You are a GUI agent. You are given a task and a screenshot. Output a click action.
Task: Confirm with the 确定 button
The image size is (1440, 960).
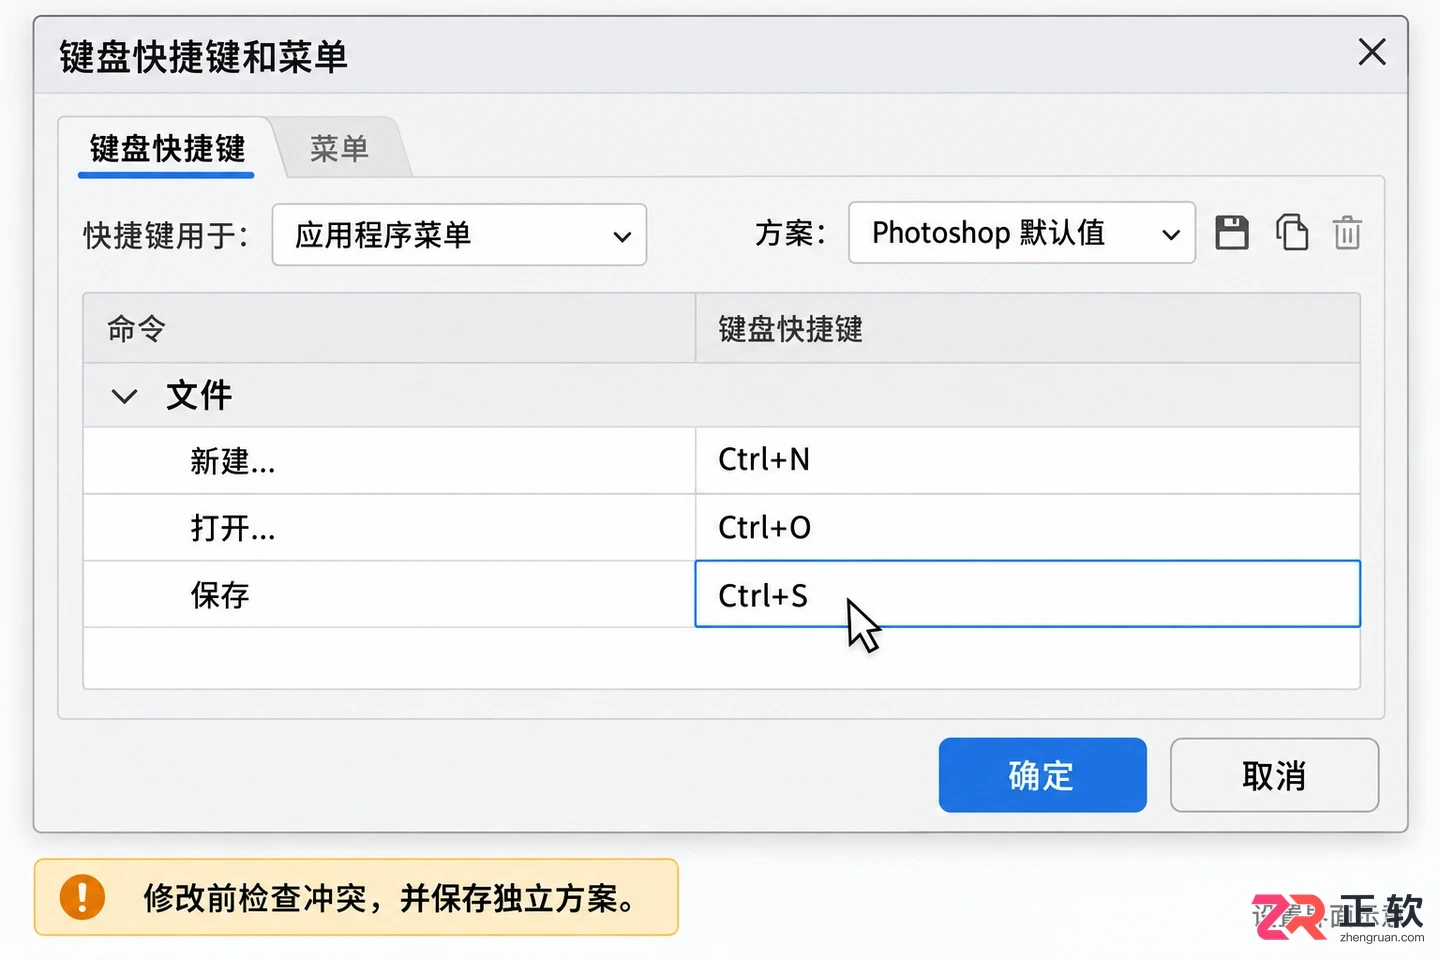(x=1042, y=775)
